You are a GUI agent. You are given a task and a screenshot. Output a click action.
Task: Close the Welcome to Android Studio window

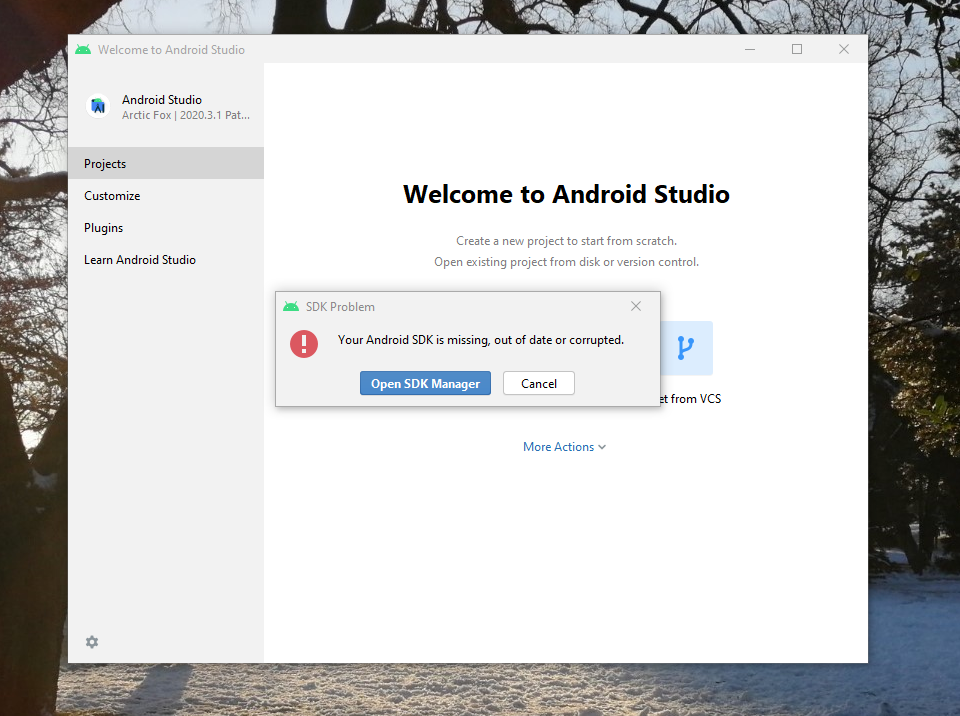[844, 49]
